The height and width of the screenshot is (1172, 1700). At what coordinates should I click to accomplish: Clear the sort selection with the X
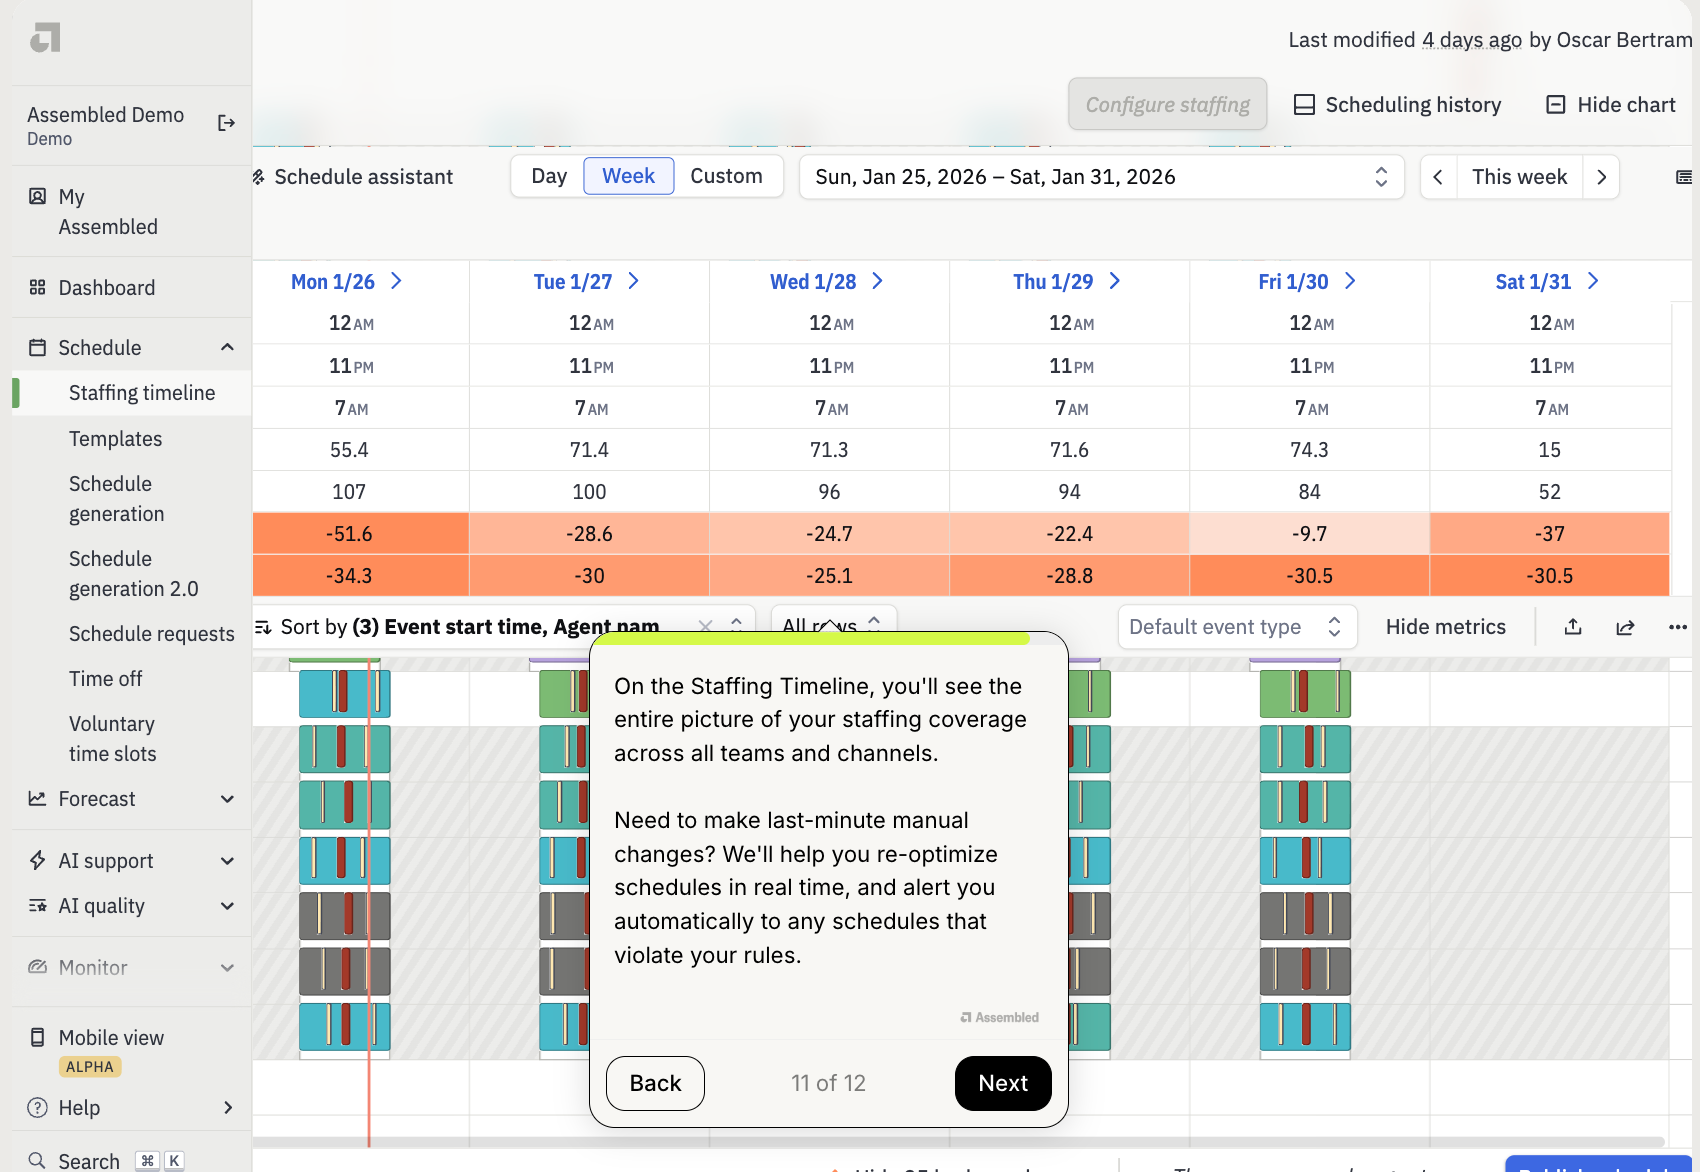pos(705,626)
